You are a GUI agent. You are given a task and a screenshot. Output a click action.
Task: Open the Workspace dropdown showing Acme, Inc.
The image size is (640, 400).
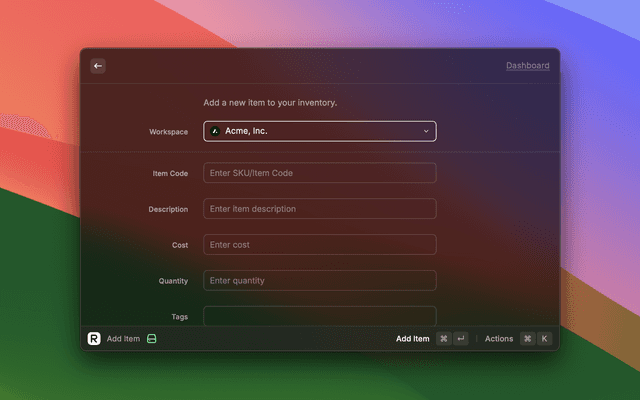pyautogui.click(x=319, y=131)
